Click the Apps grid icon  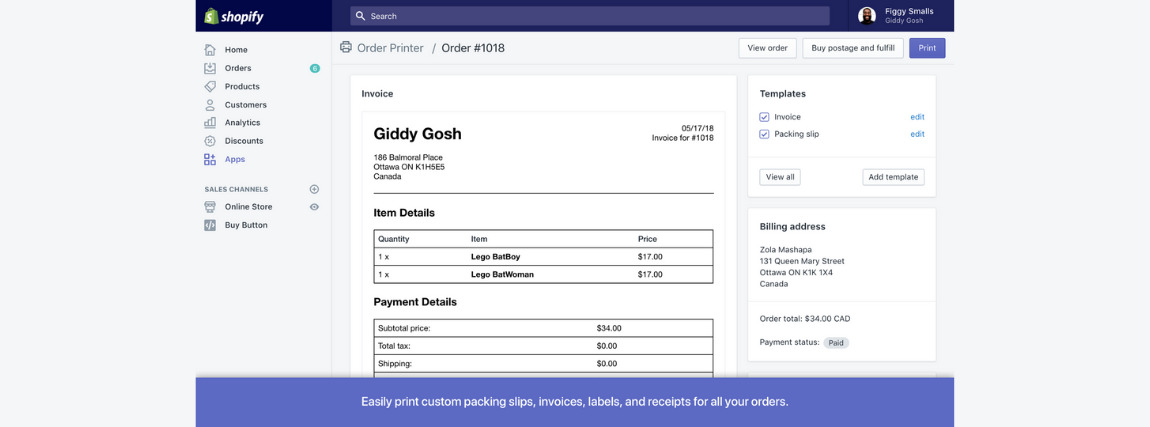click(210, 159)
